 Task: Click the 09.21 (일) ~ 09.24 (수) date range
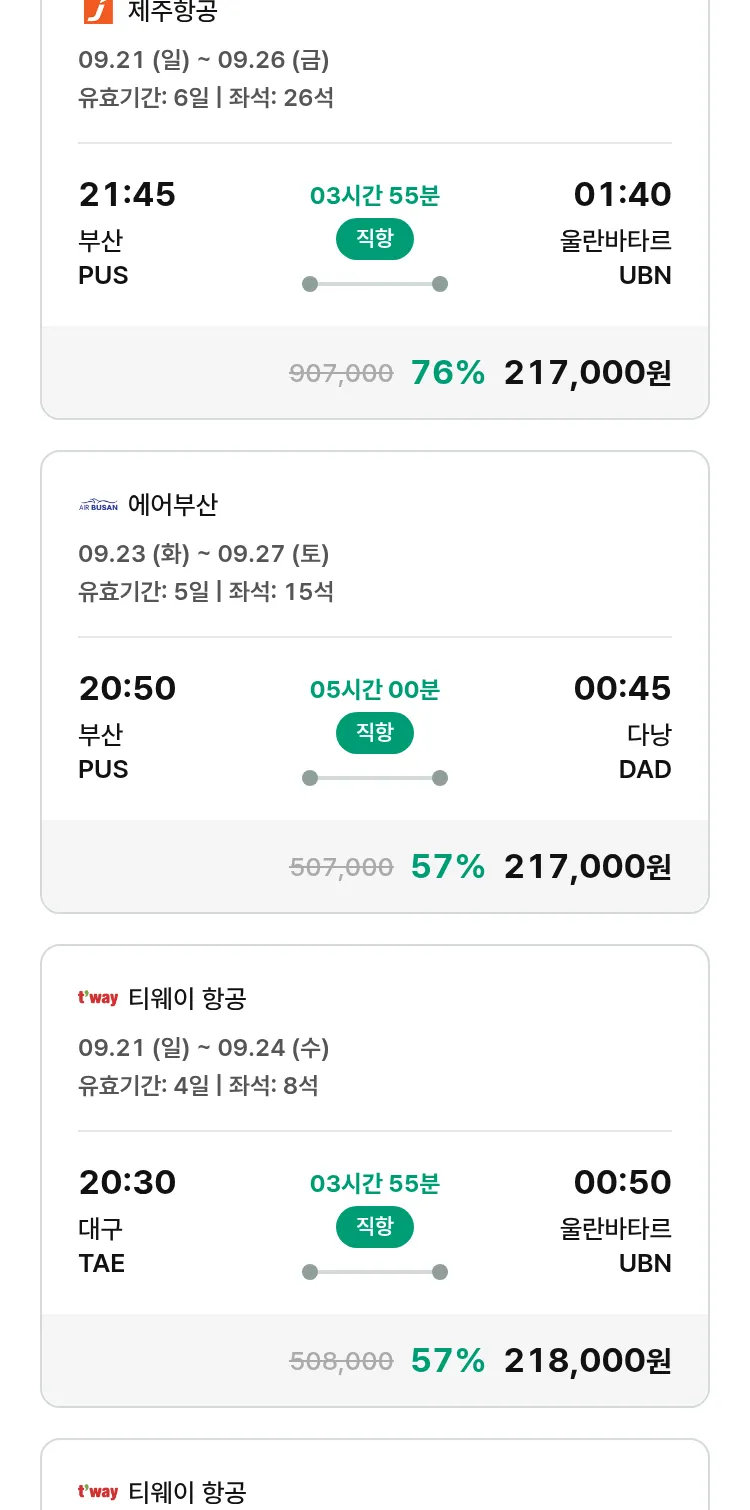click(204, 1048)
